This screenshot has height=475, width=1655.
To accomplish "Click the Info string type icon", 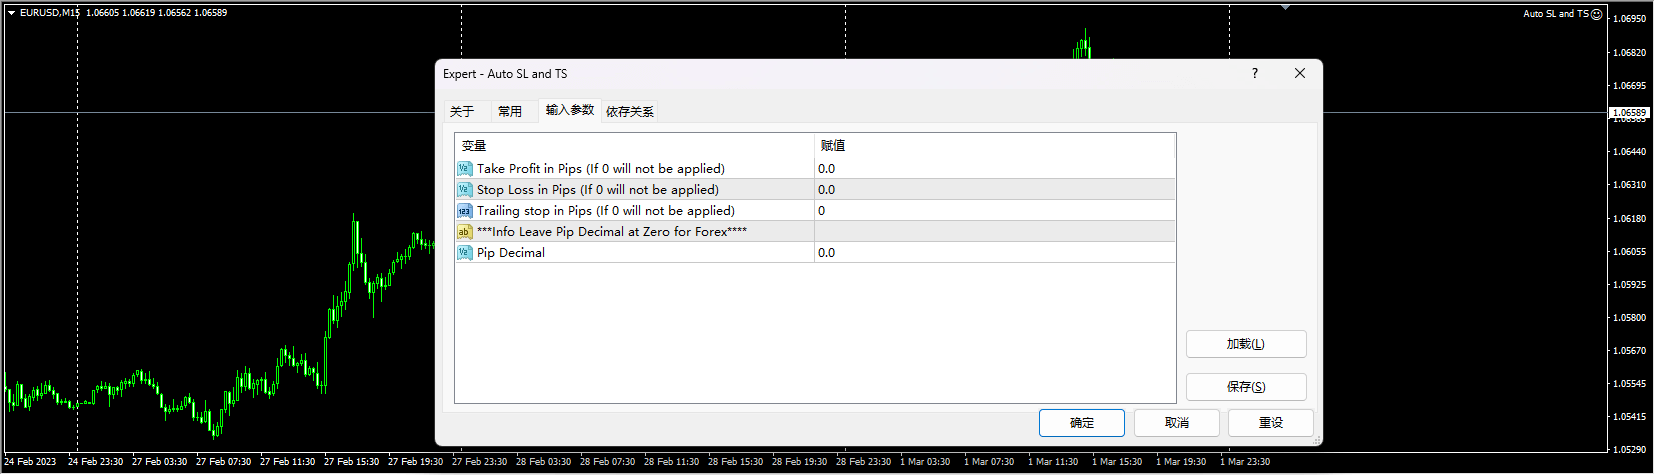I will pyautogui.click(x=464, y=232).
